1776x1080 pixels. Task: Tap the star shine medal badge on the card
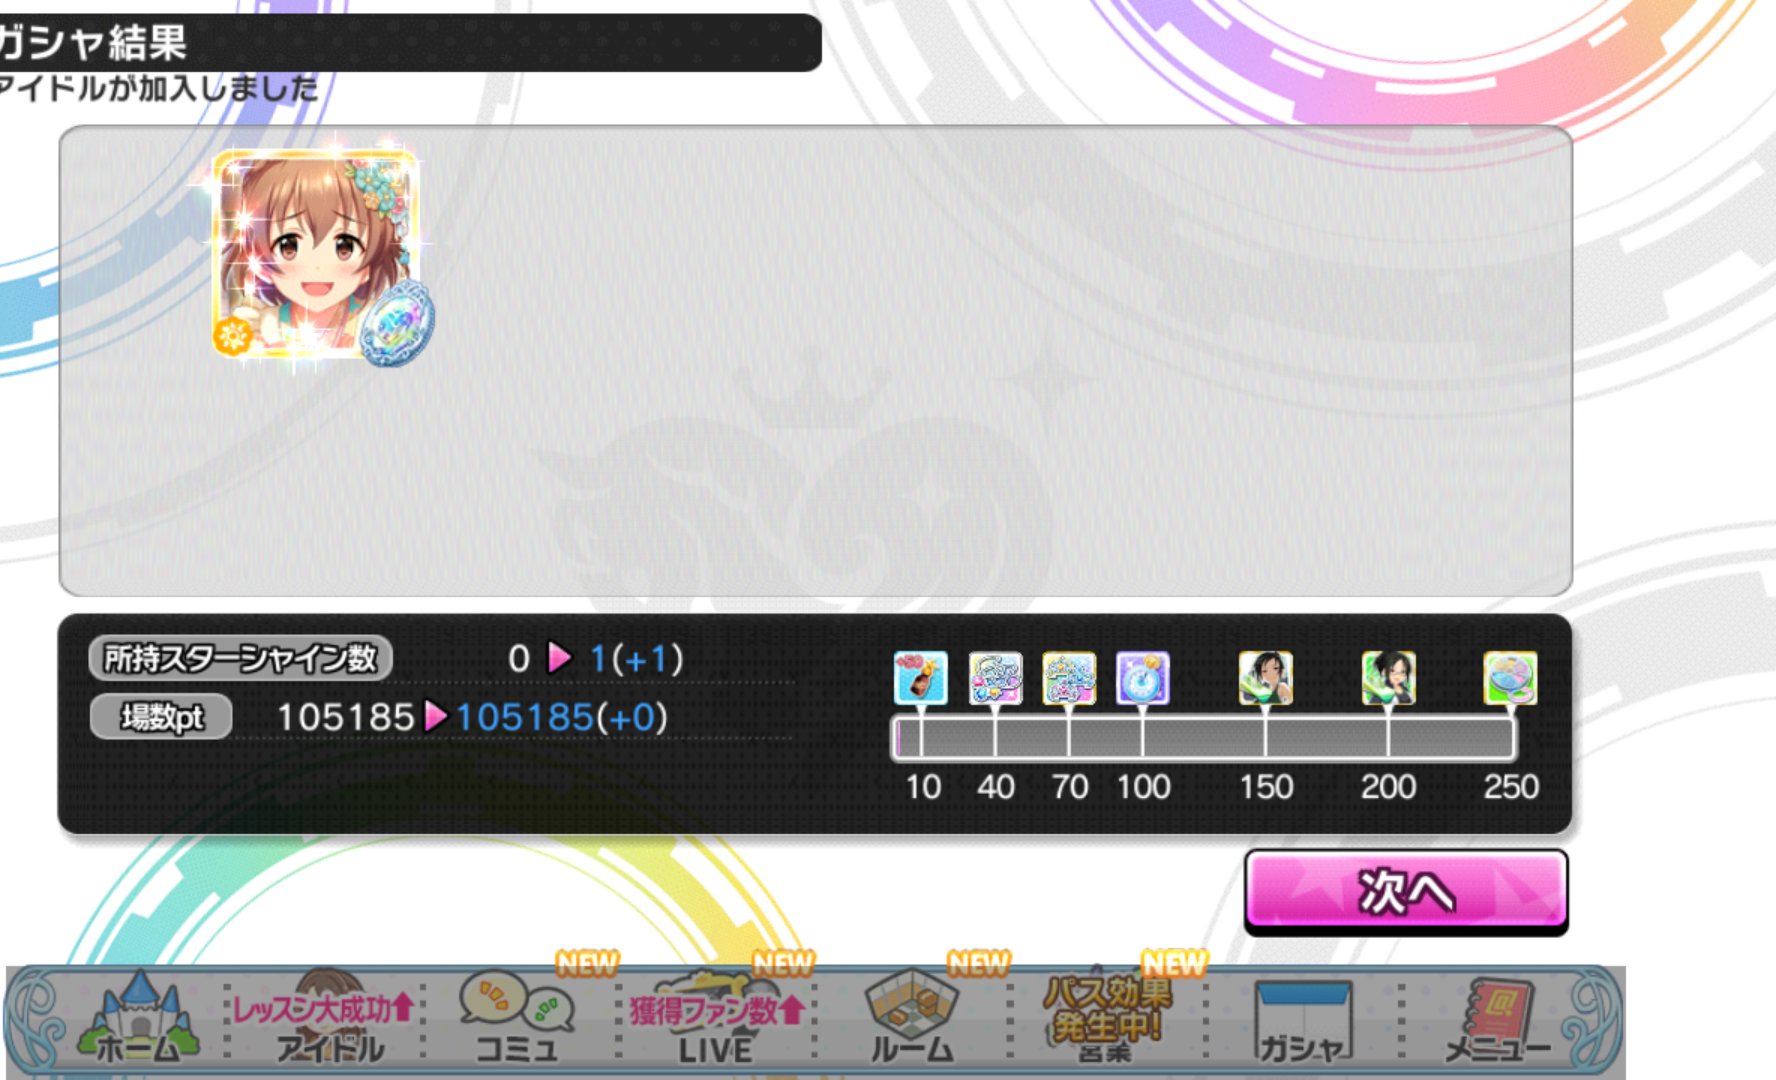point(398,322)
